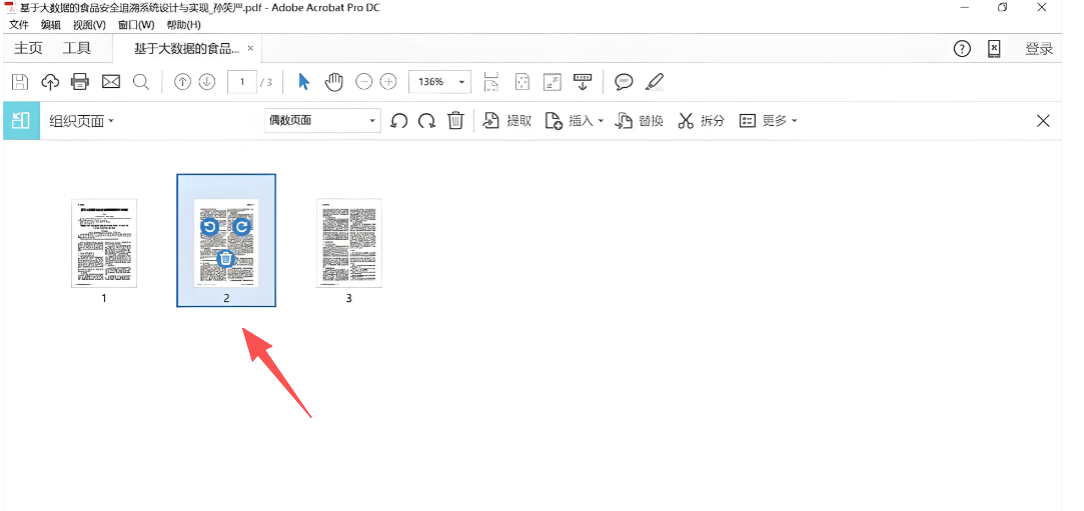Open the 窗口(W) menu
The width and height of the screenshot is (1084, 511).
pyautogui.click(x=136, y=25)
